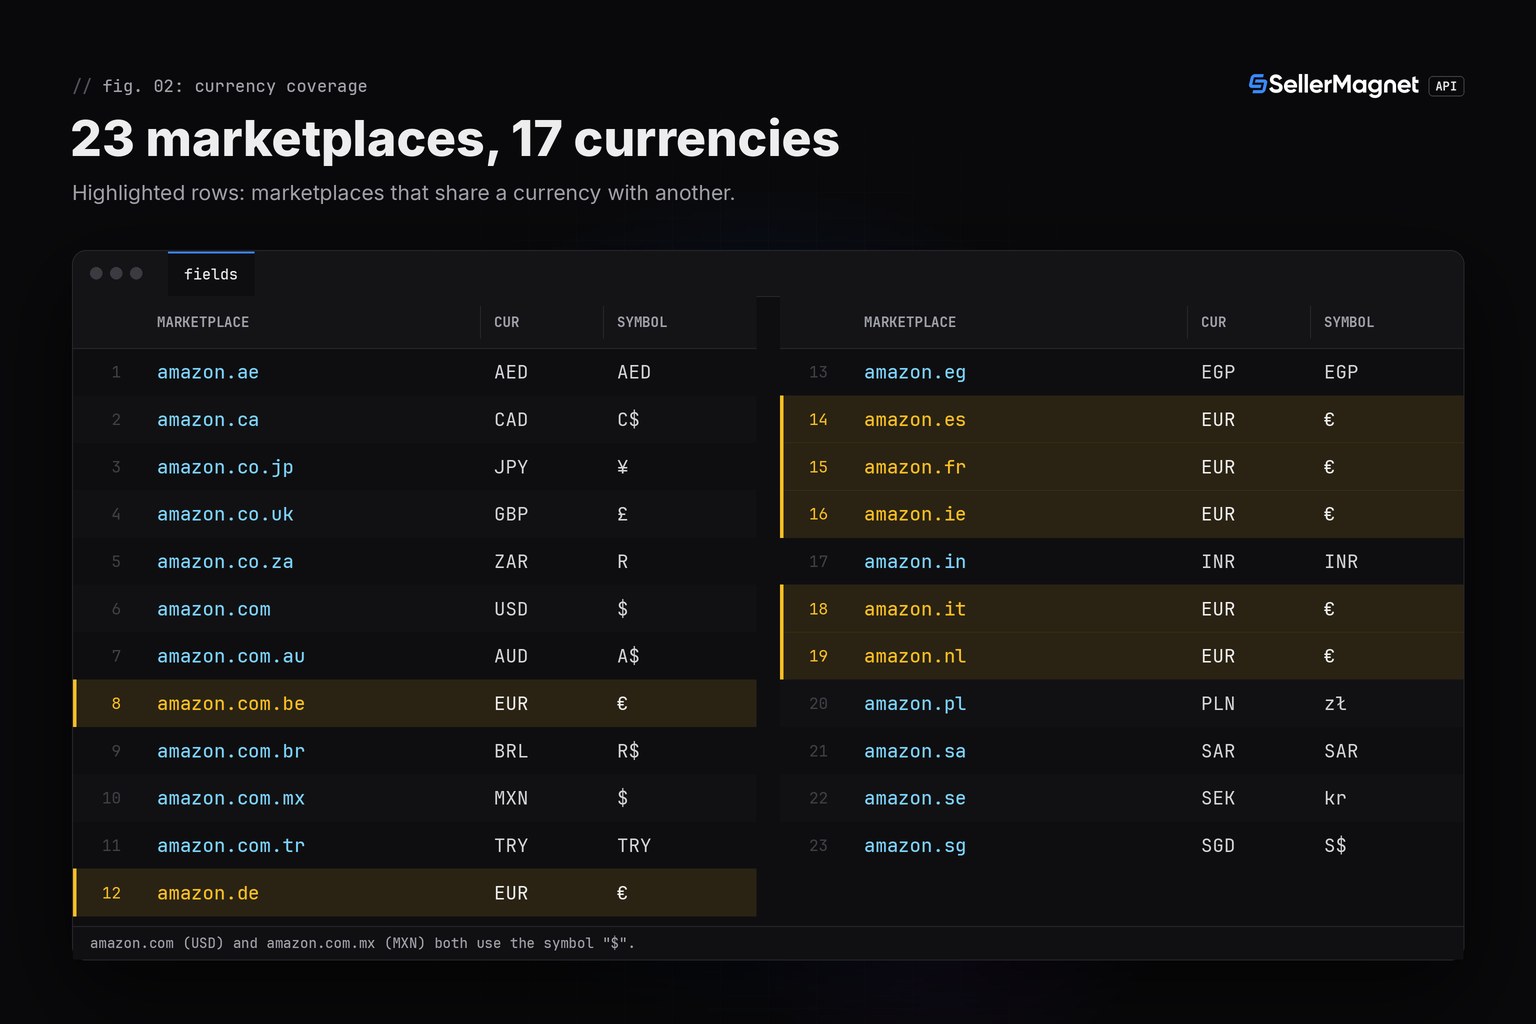Click the SGD currency code cell
This screenshot has height=1024, width=1536.
tap(1218, 846)
